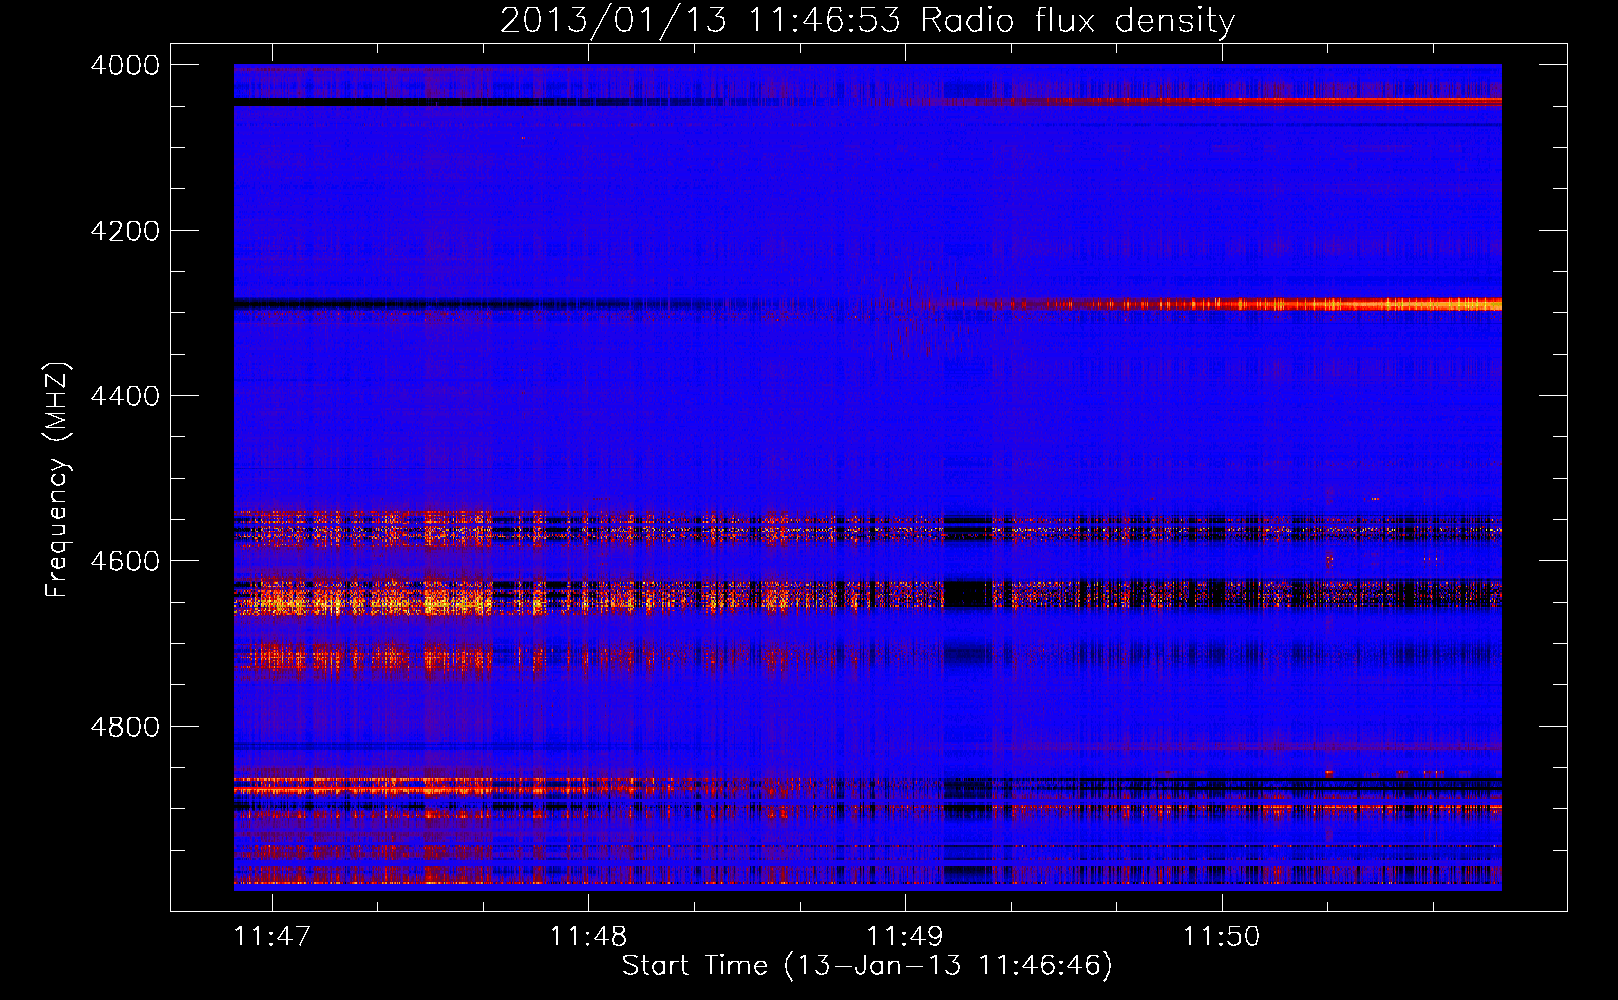Click the 'Frequency (MHZ)' vertical axis title
The width and height of the screenshot is (1618, 1000).
[58, 480]
